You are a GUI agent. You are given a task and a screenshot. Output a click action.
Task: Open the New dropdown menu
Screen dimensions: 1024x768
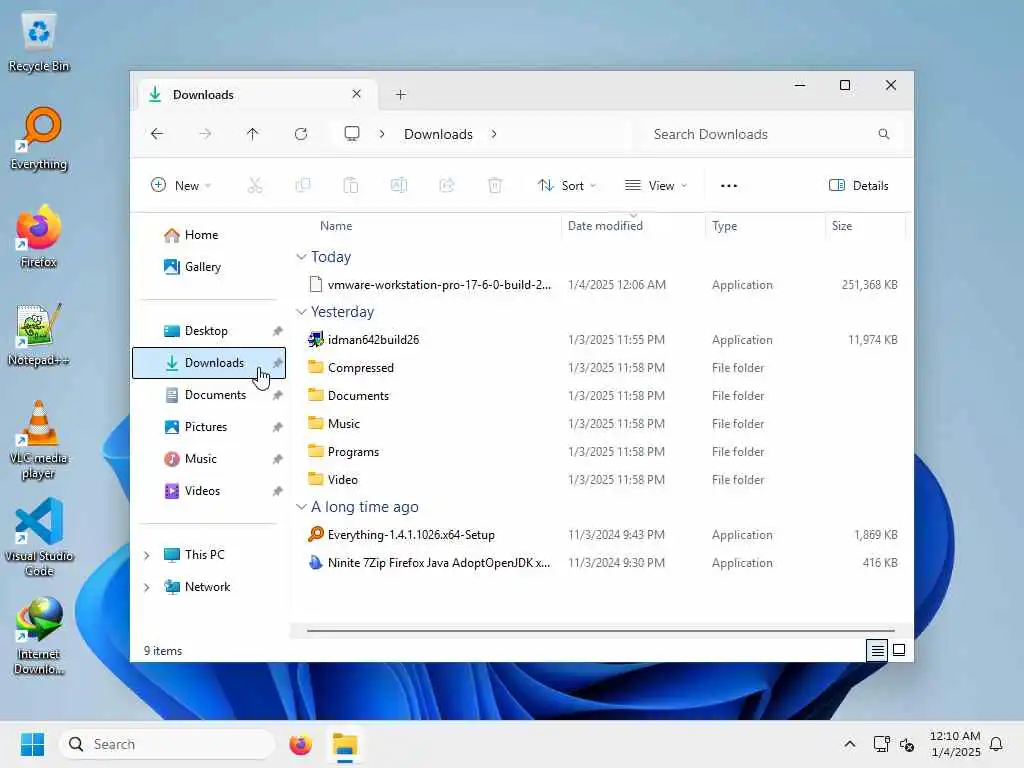tap(181, 185)
